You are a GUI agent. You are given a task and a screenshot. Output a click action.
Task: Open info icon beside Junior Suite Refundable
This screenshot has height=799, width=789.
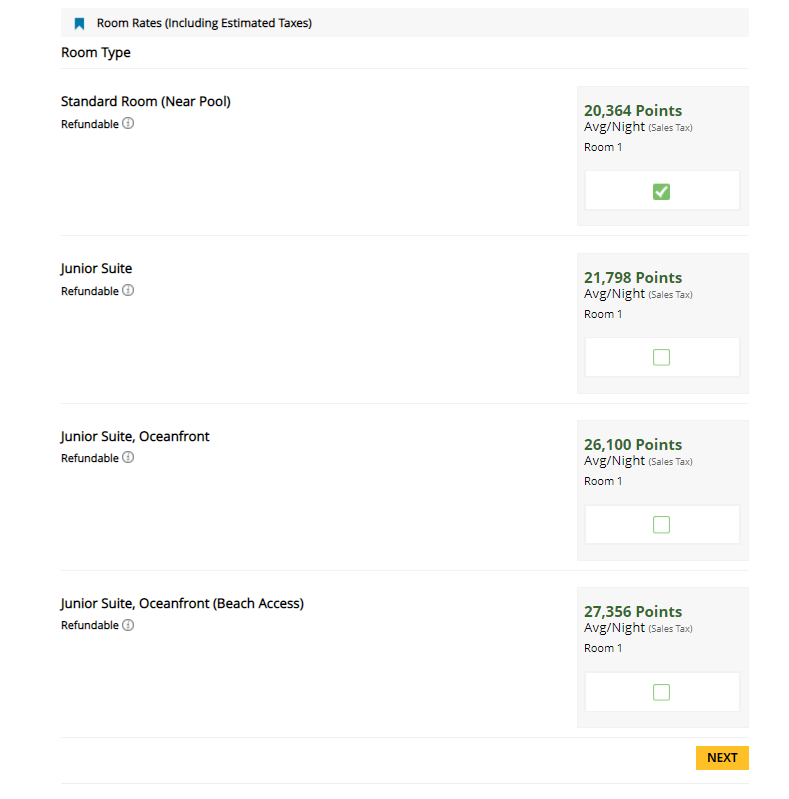[128, 290]
